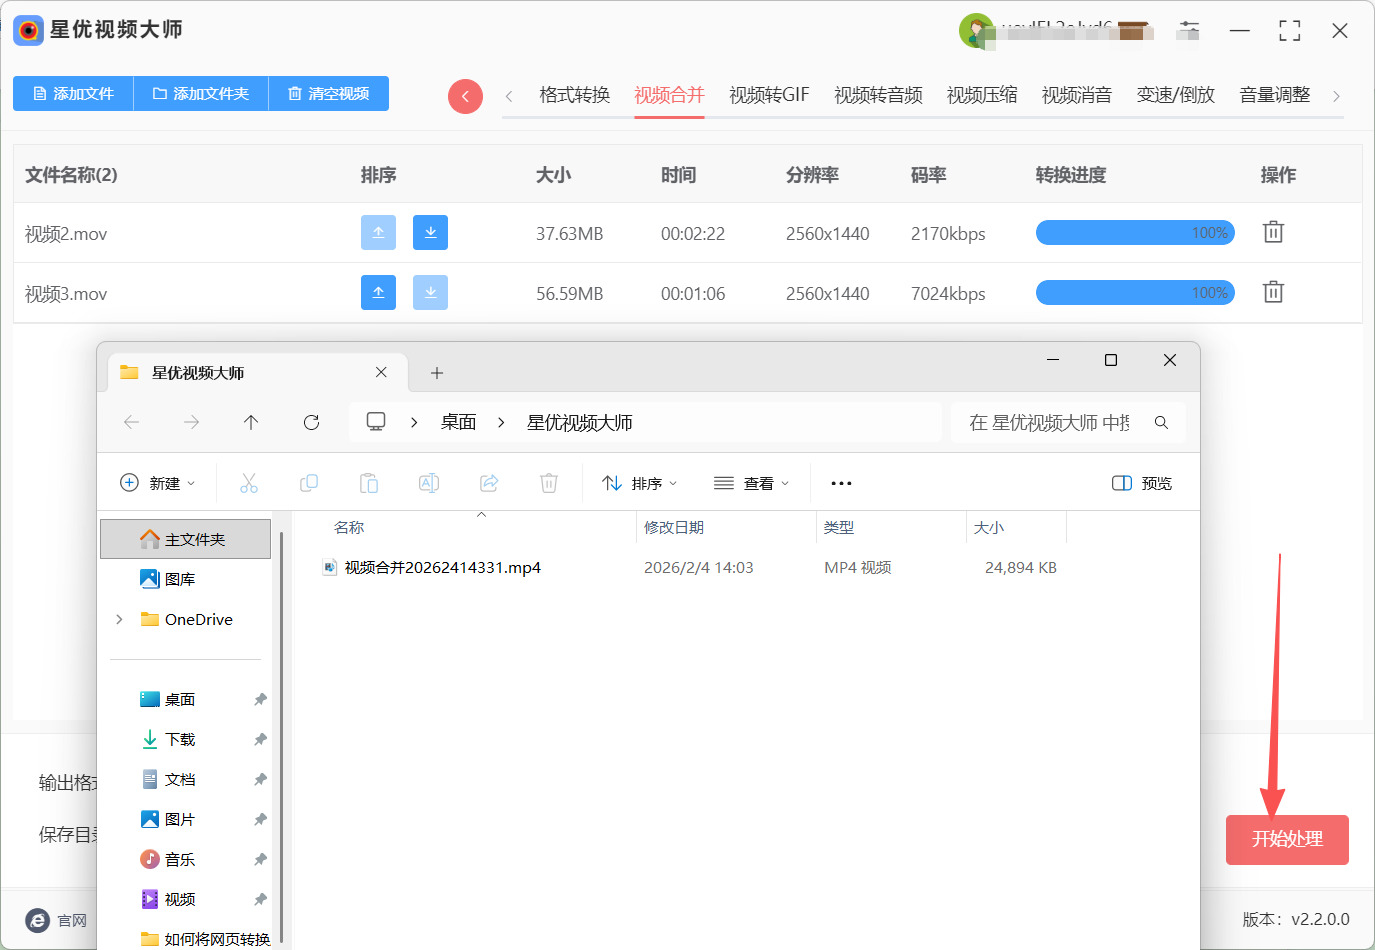This screenshot has width=1375, height=950.
Task: Expand the 排序 sort dropdown
Action: coord(640,484)
